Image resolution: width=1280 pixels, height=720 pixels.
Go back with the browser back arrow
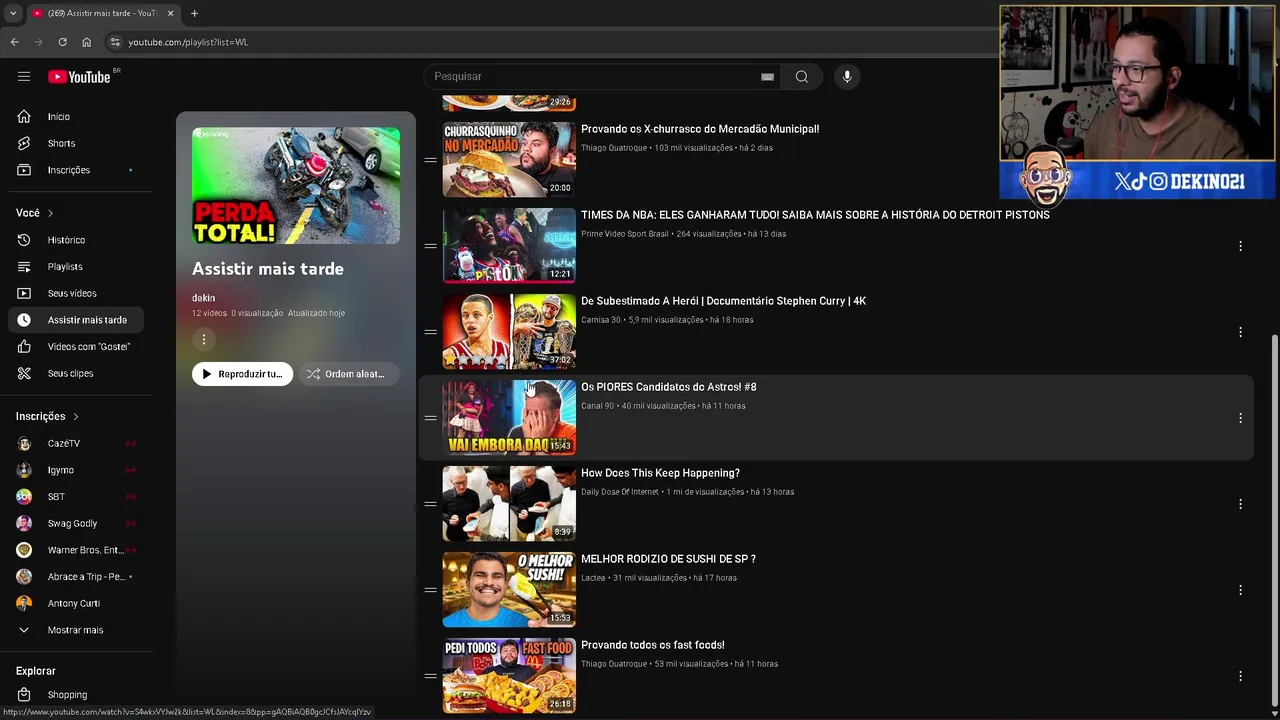tap(15, 42)
